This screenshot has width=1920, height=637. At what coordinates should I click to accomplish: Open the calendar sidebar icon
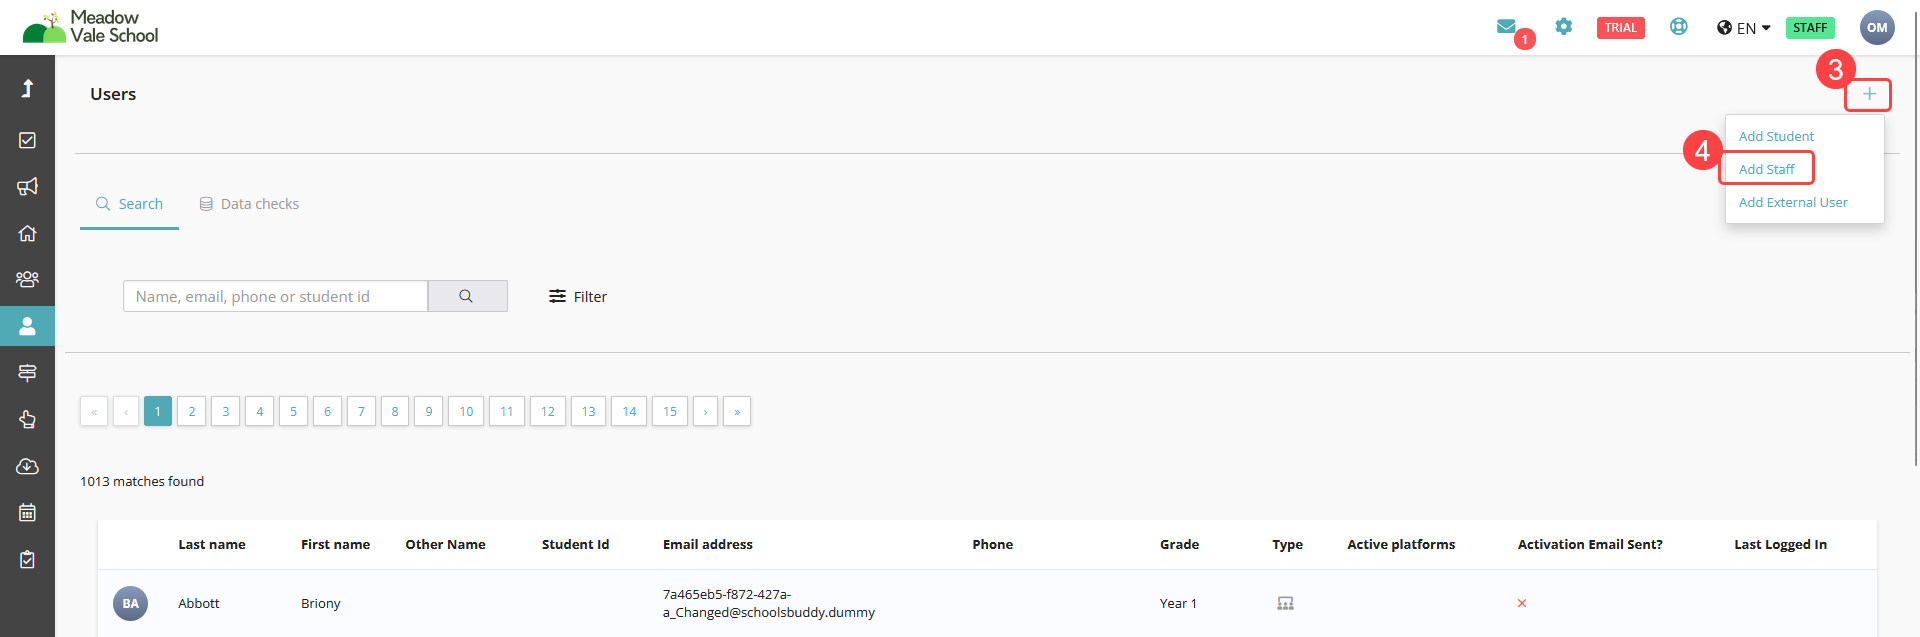tap(27, 513)
